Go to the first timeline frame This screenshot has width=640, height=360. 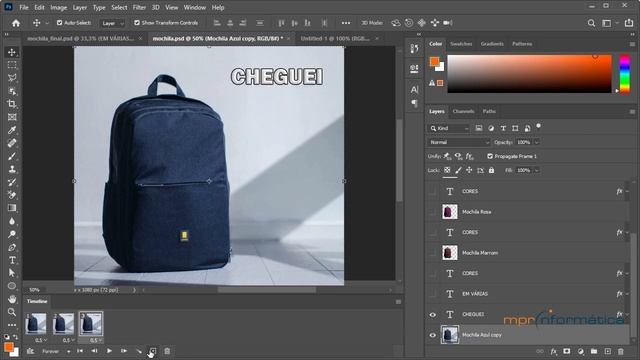[x=80, y=351]
